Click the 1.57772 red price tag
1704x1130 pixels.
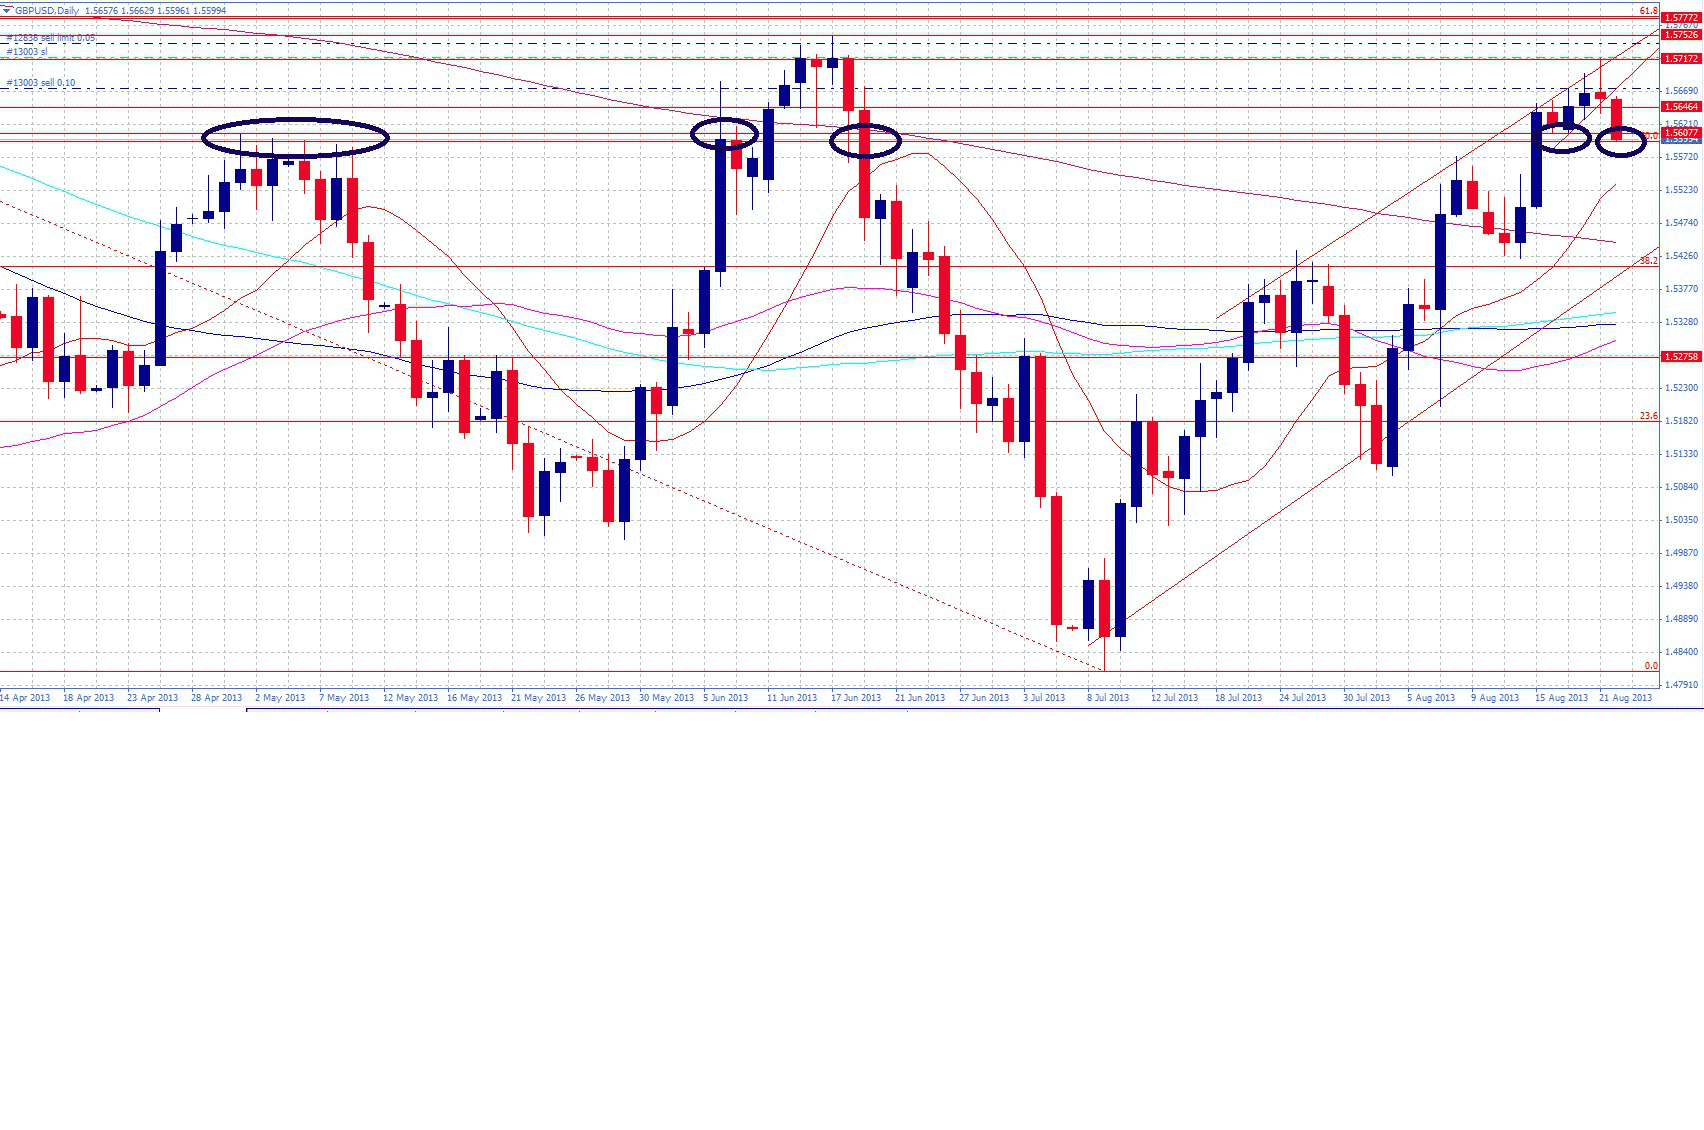coord(1681,18)
